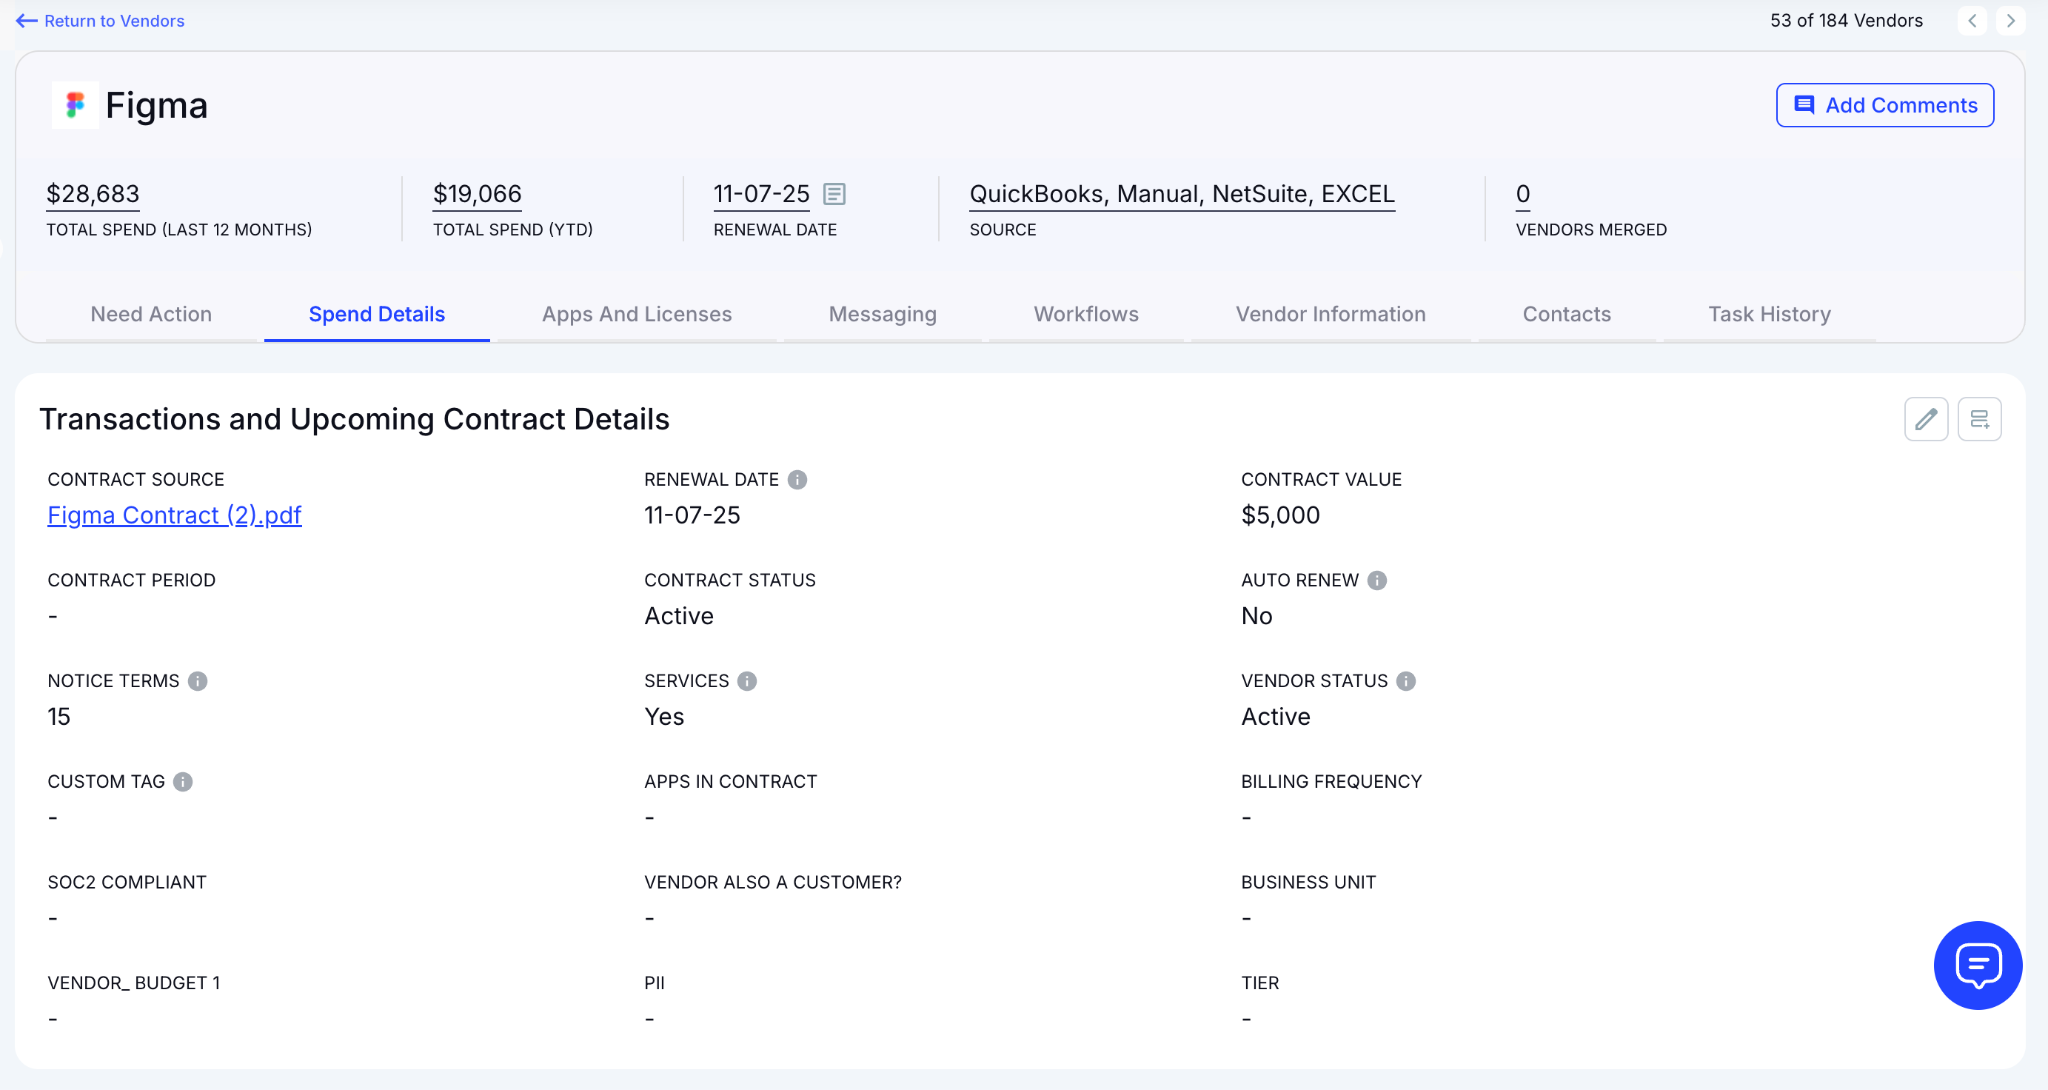This screenshot has width=2048, height=1090.
Task: Click the Add Comments button
Action: 1884,105
